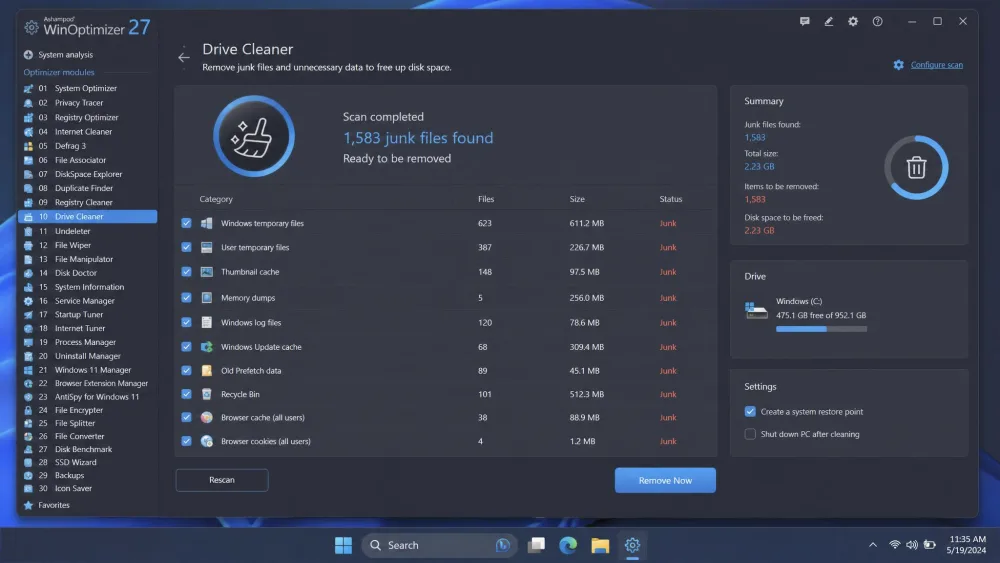
Task: Uncheck Thumbnail cache checkbox
Action: pos(186,272)
